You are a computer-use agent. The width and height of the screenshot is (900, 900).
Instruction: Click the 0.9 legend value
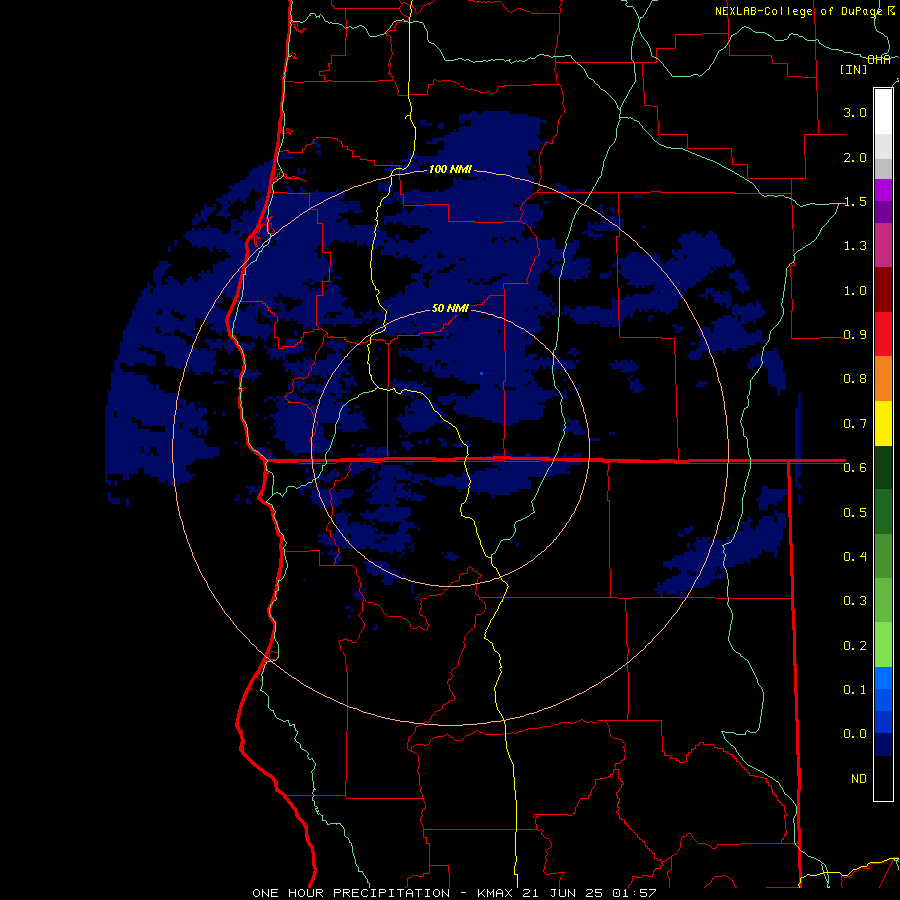click(855, 335)
